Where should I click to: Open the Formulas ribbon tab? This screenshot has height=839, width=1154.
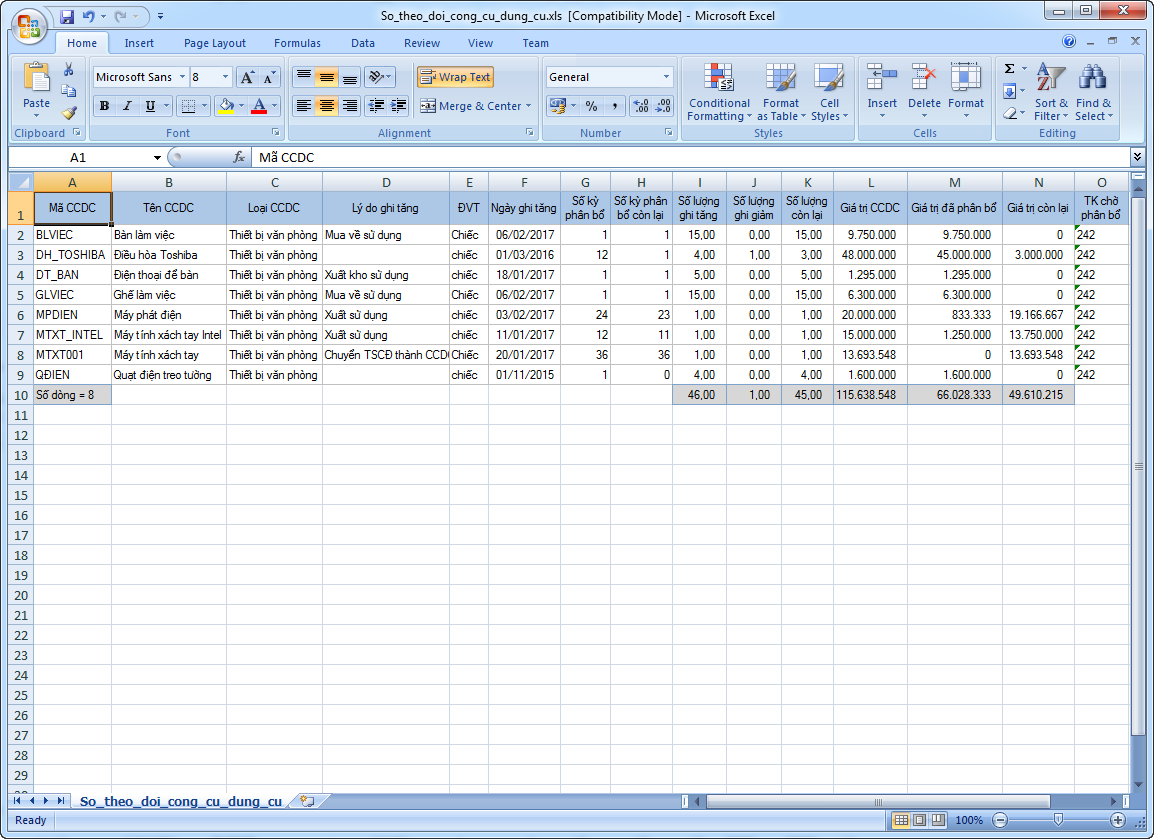(297, 43)
